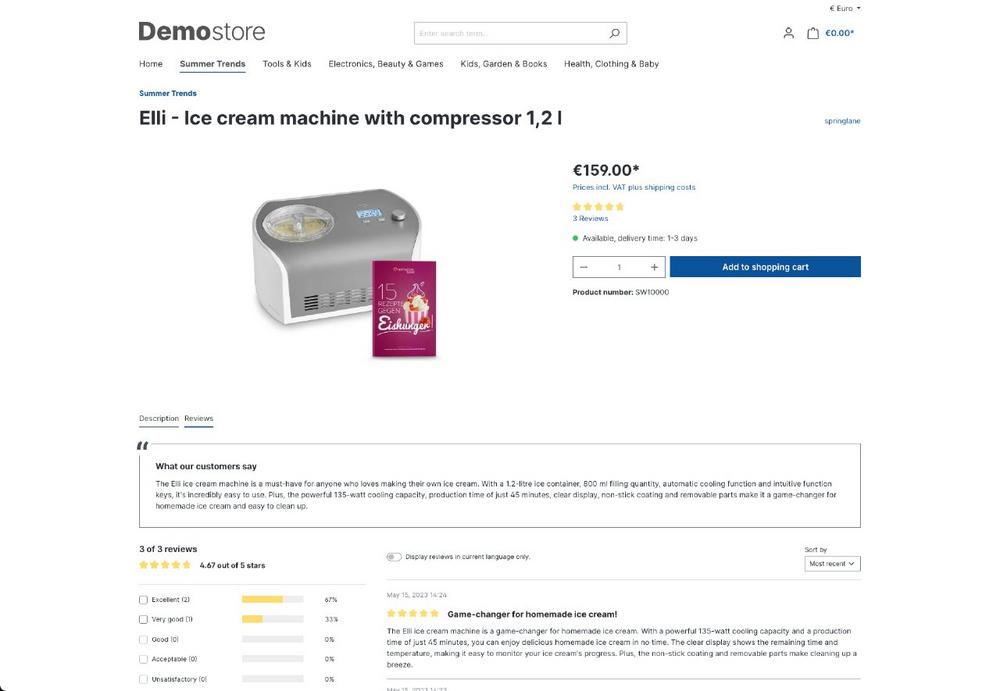Check the Excellent rating filter
This screenshot has height=691, width=1000.
143,600
